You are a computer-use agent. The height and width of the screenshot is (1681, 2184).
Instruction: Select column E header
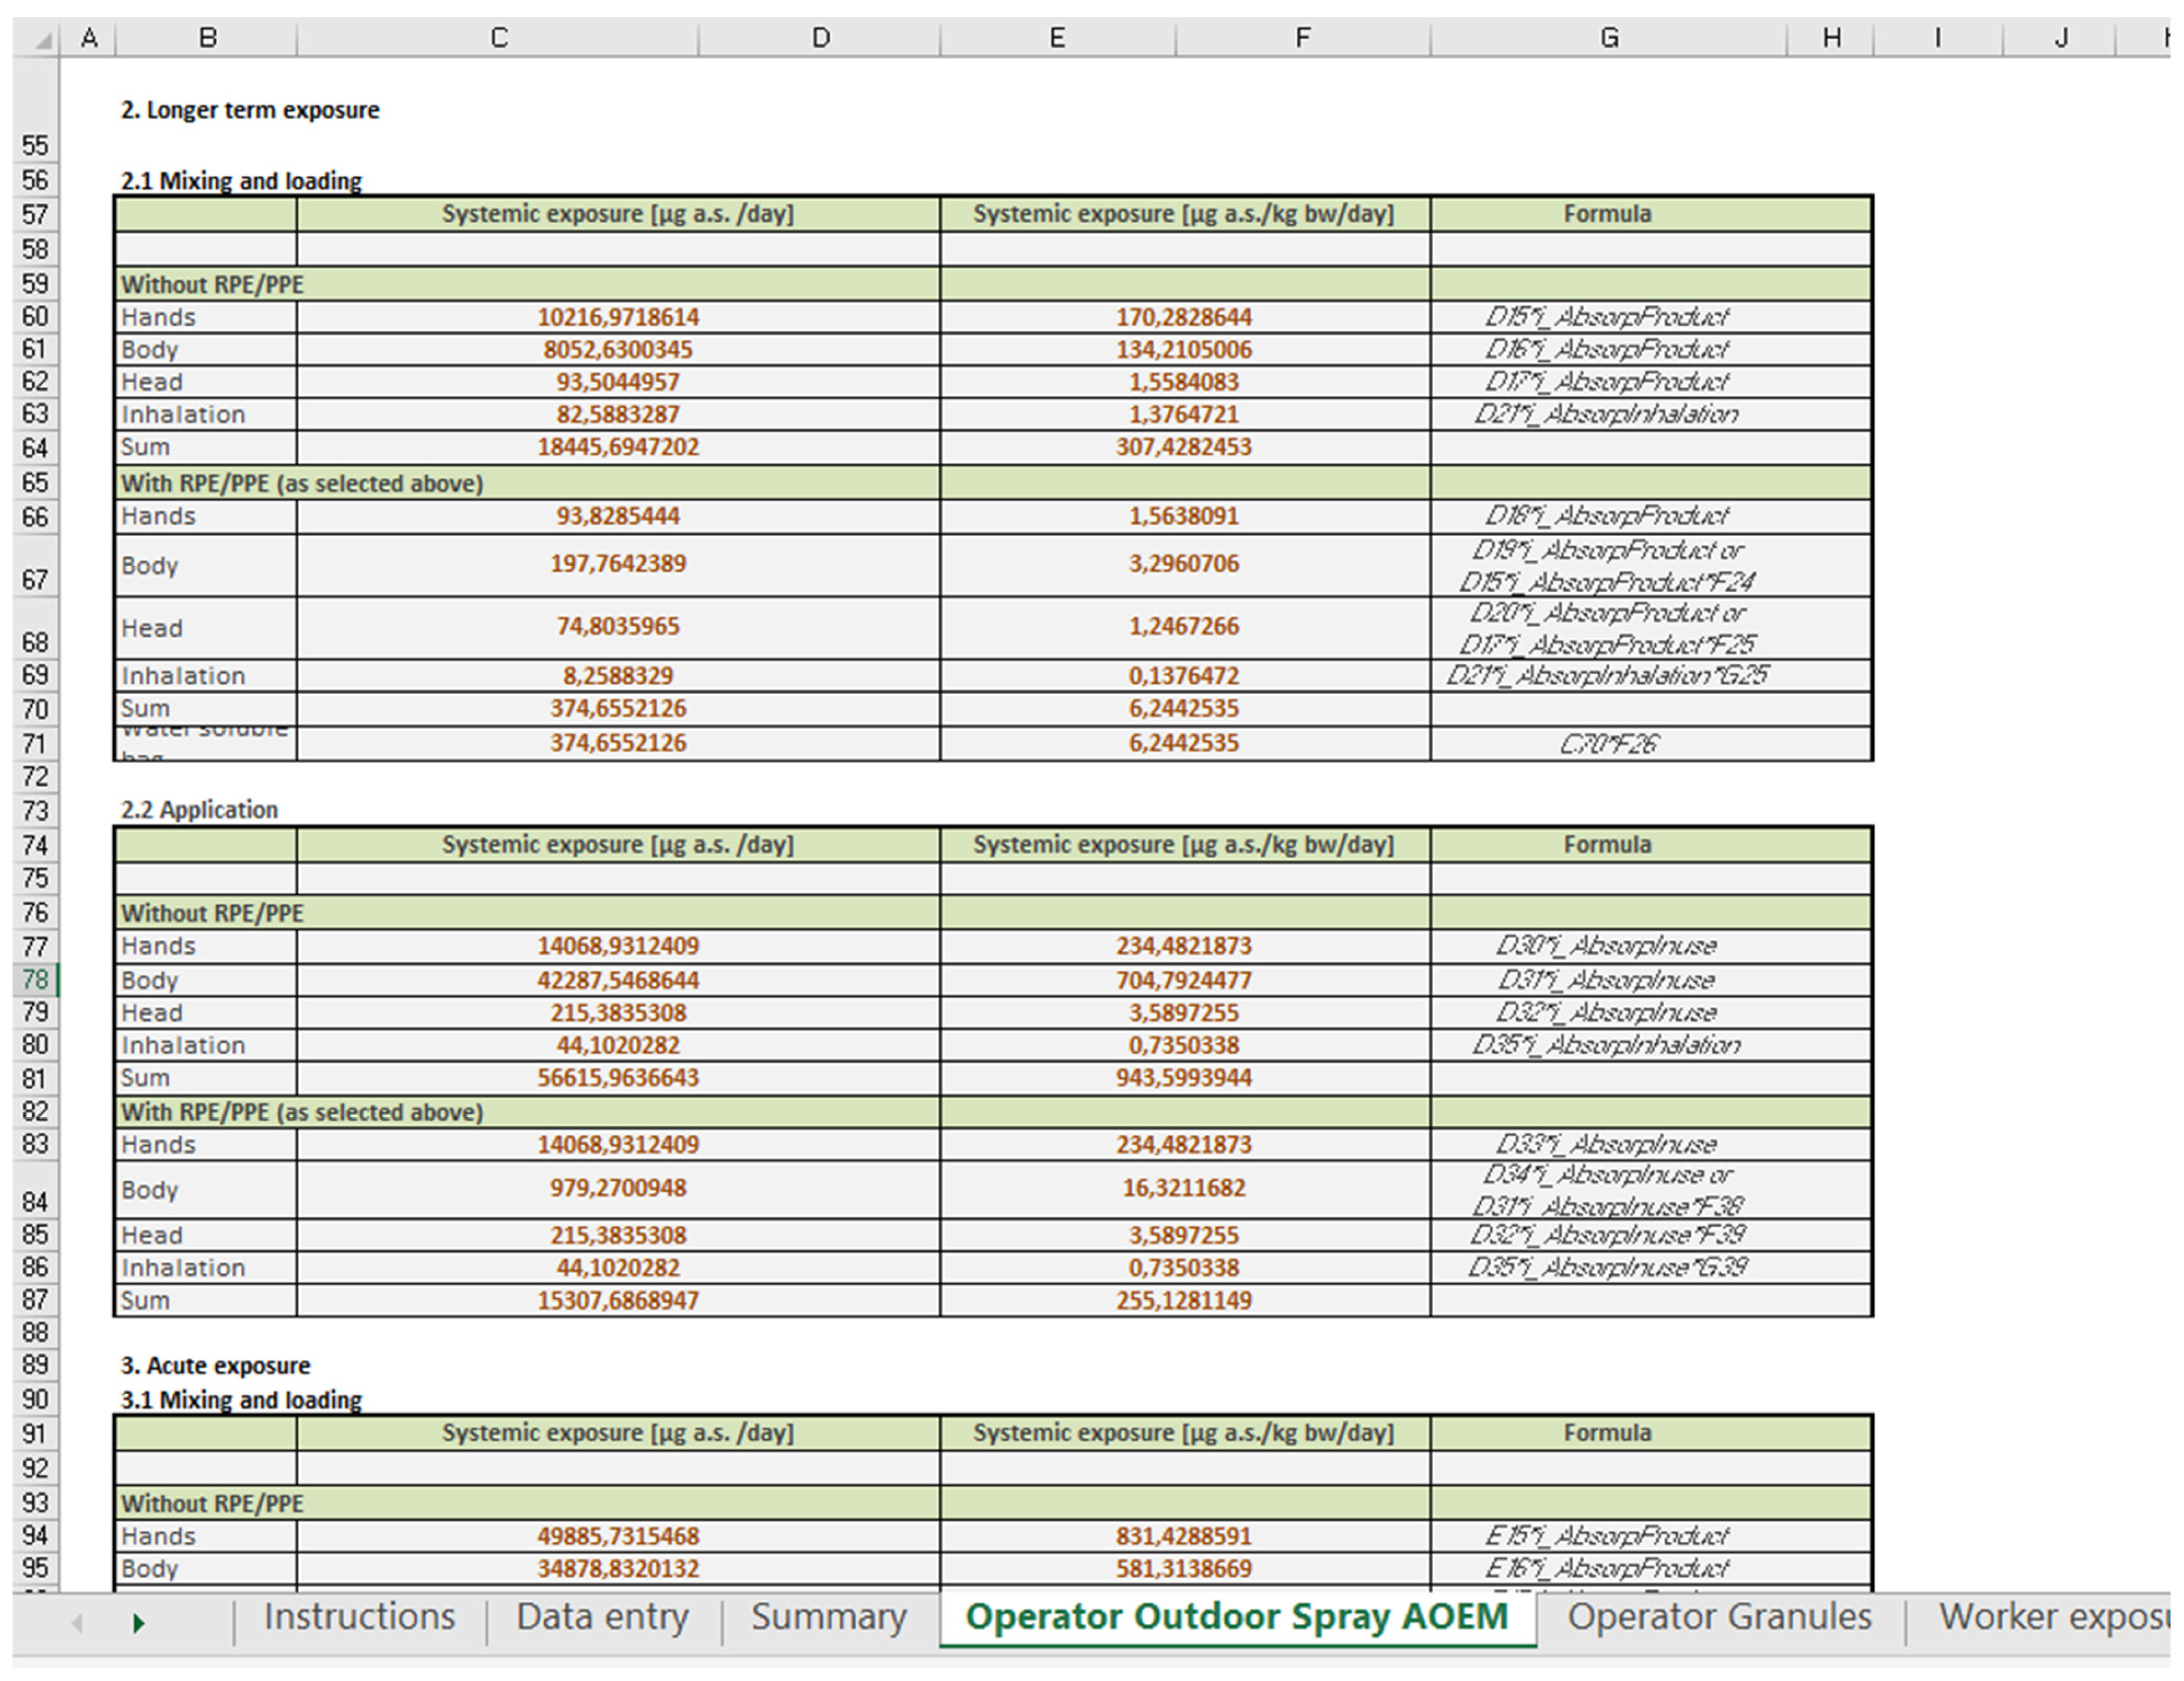click(1056, 38)
